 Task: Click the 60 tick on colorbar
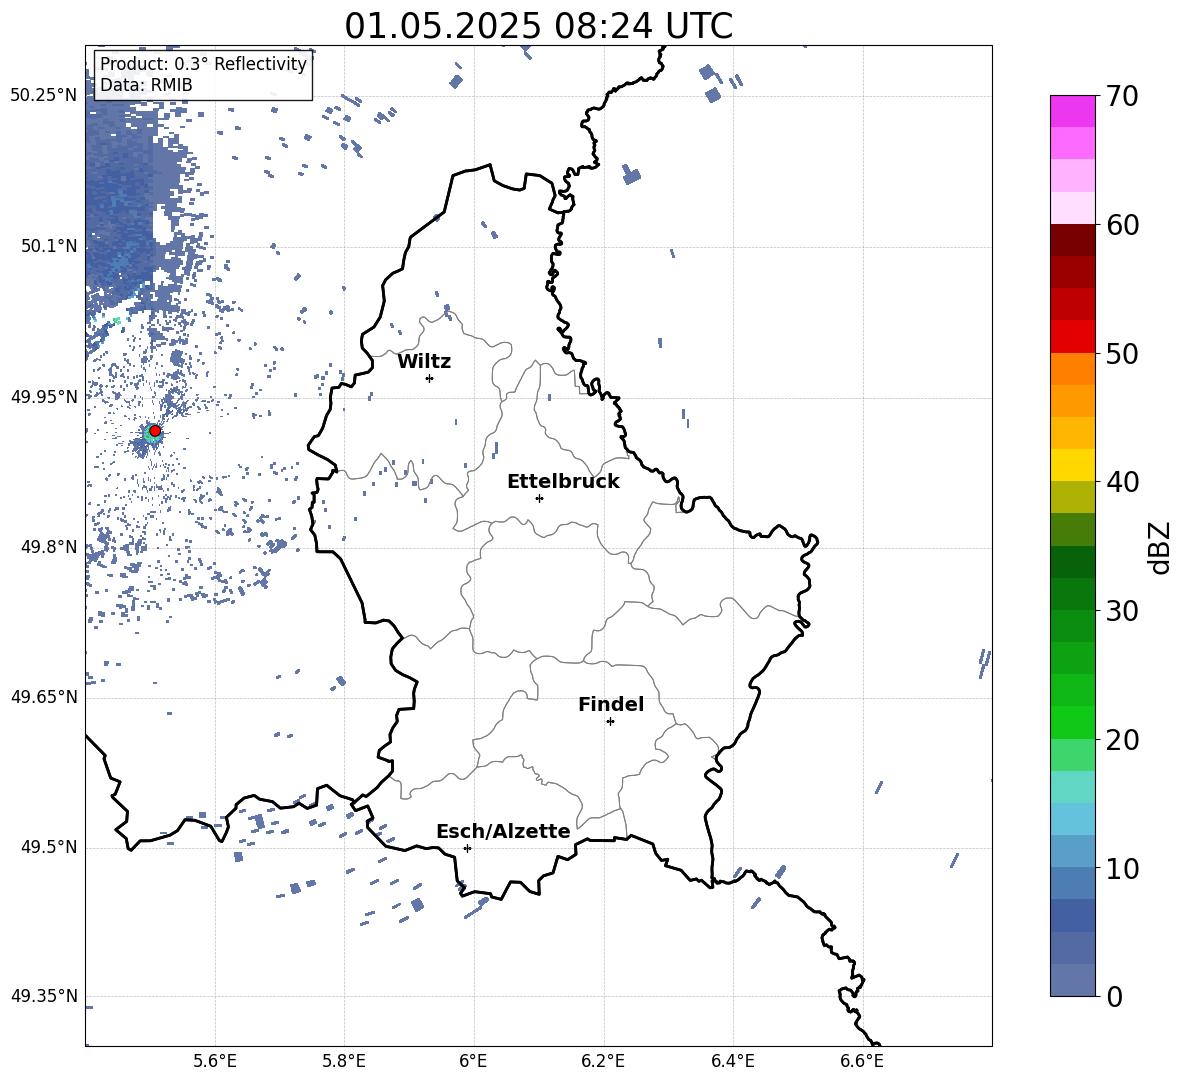tap(1122, 225)
